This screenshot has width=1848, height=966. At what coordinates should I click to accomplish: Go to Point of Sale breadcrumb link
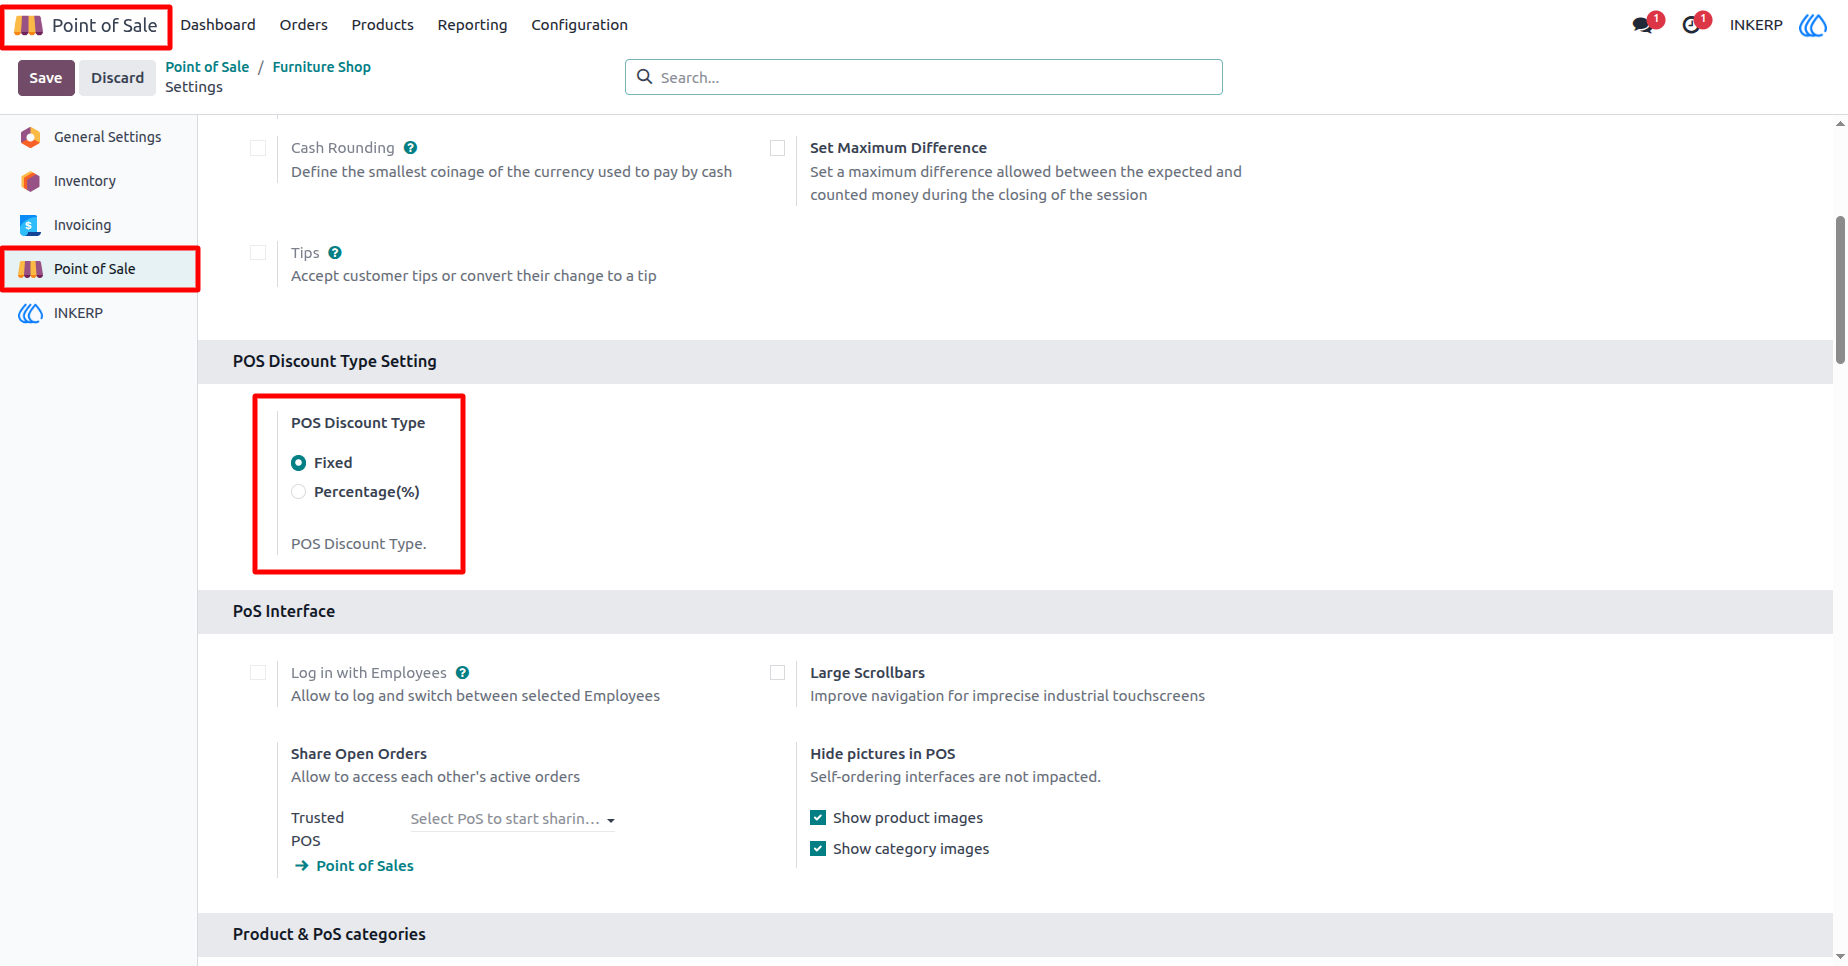click(x=207, y=67)
